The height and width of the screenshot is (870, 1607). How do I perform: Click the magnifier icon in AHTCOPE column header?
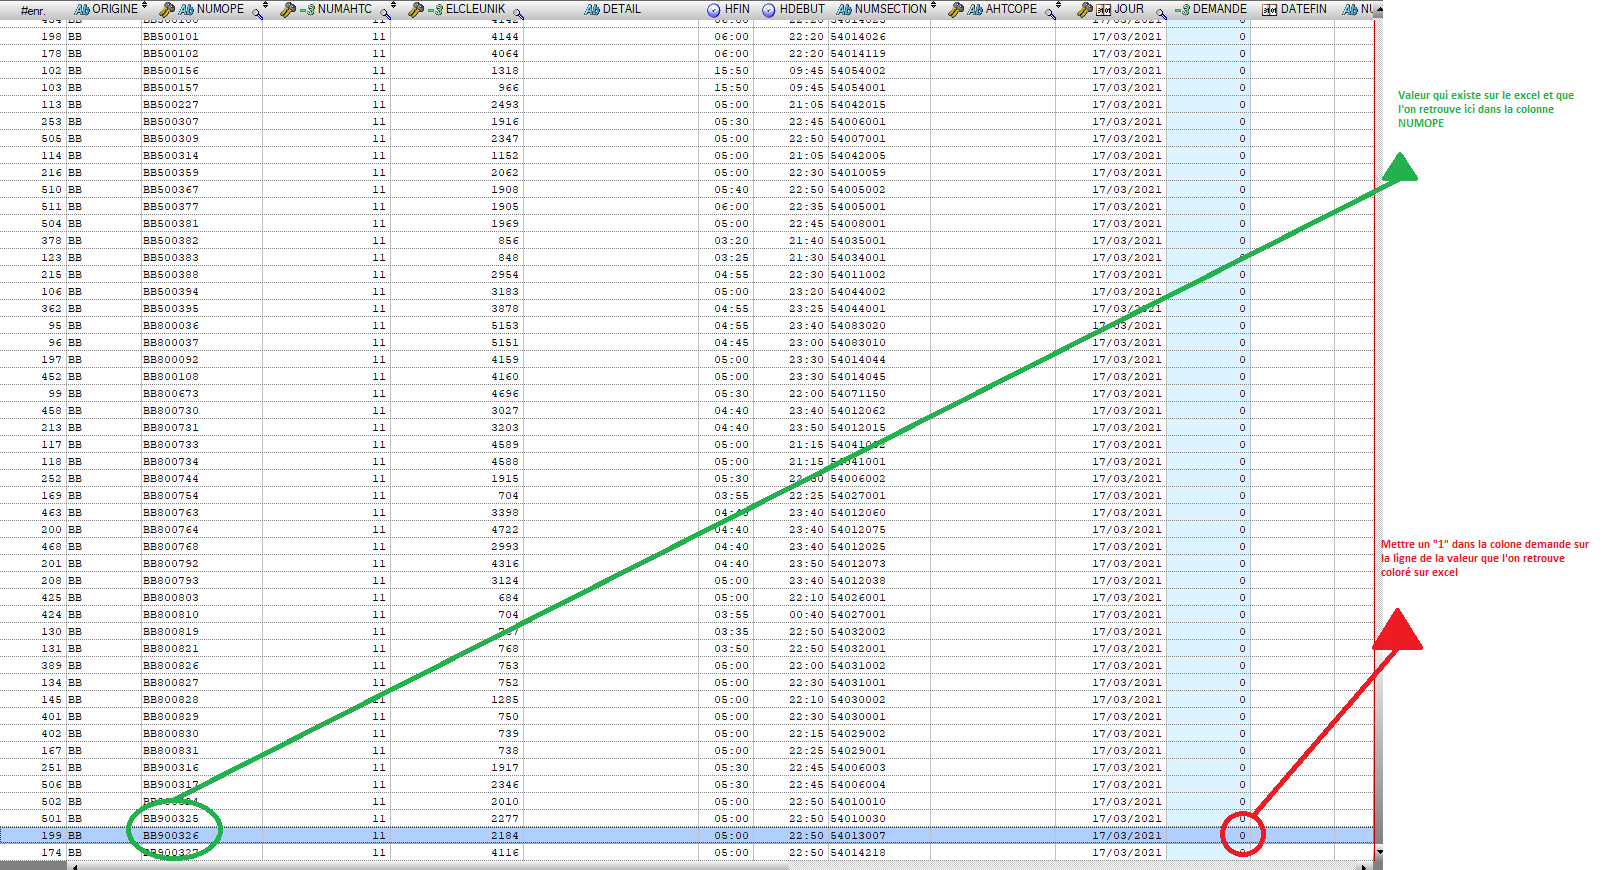point(1051,11)
